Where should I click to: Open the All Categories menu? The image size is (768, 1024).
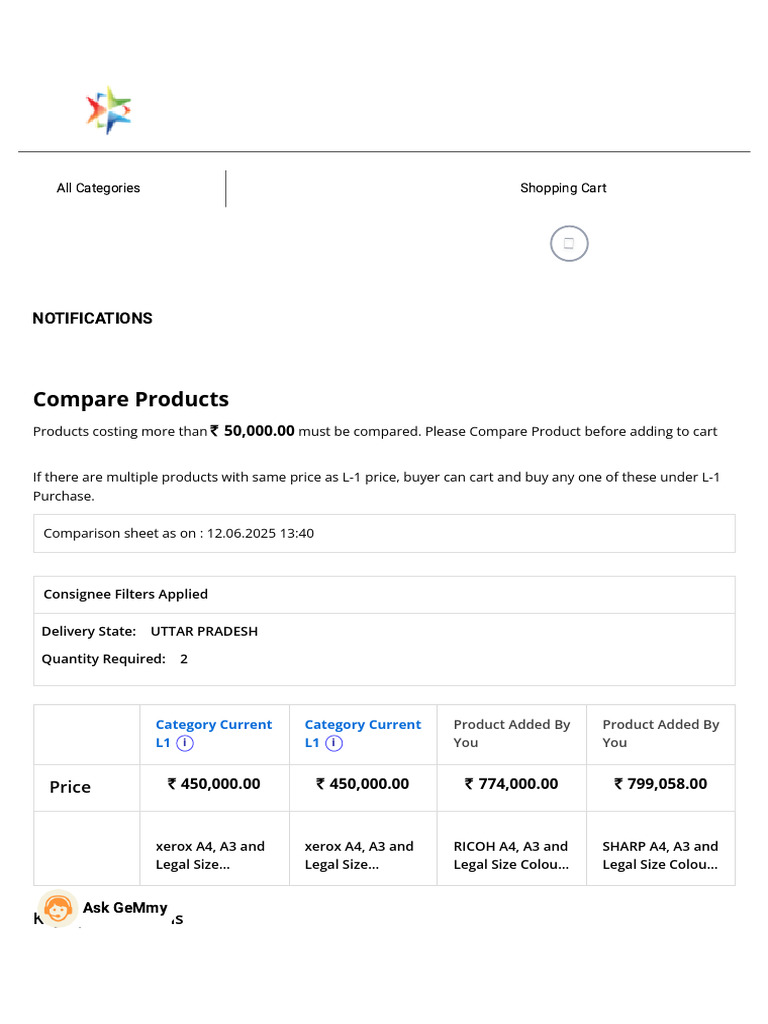[x=98, y=188]
